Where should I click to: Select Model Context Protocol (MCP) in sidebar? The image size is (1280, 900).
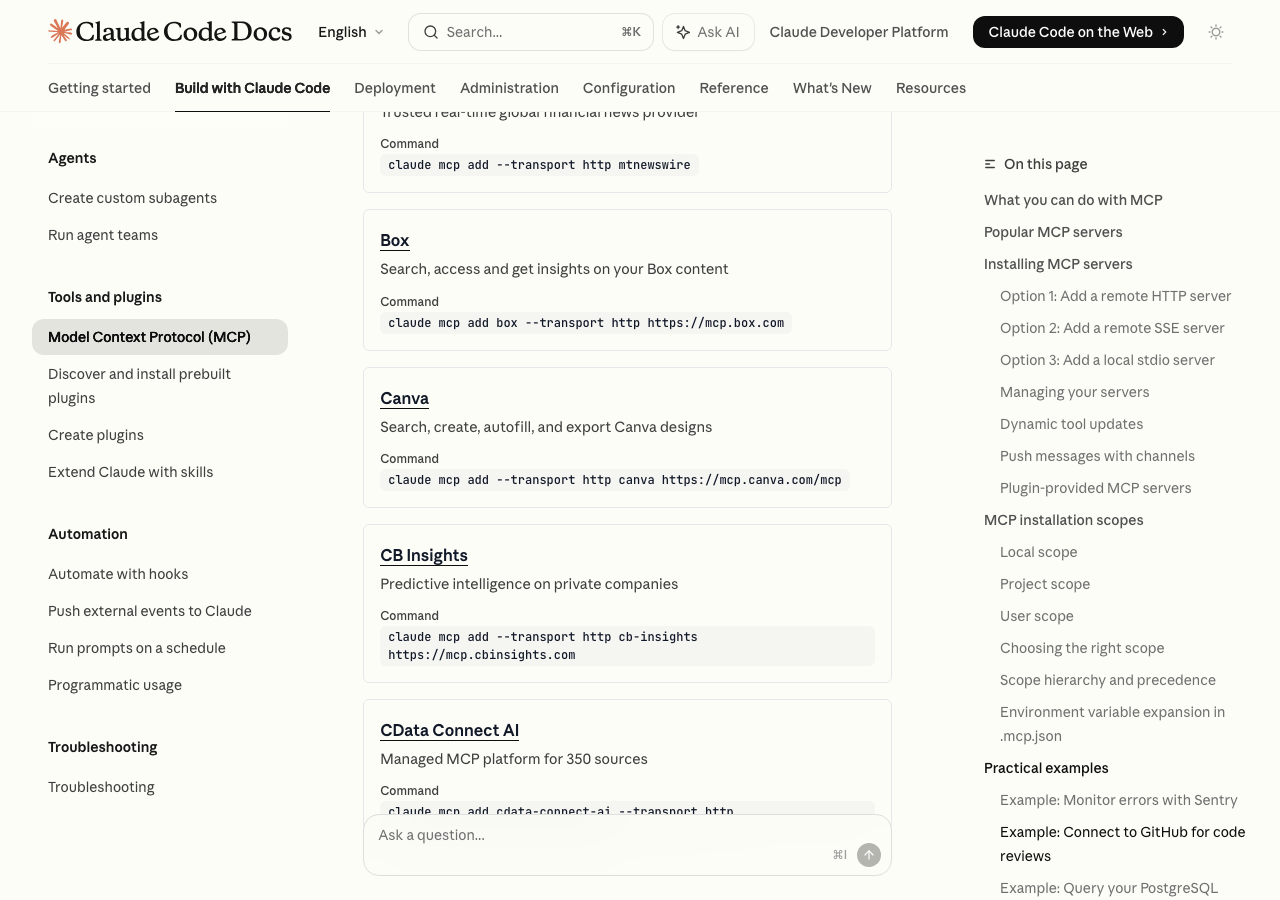click(149, 337)
